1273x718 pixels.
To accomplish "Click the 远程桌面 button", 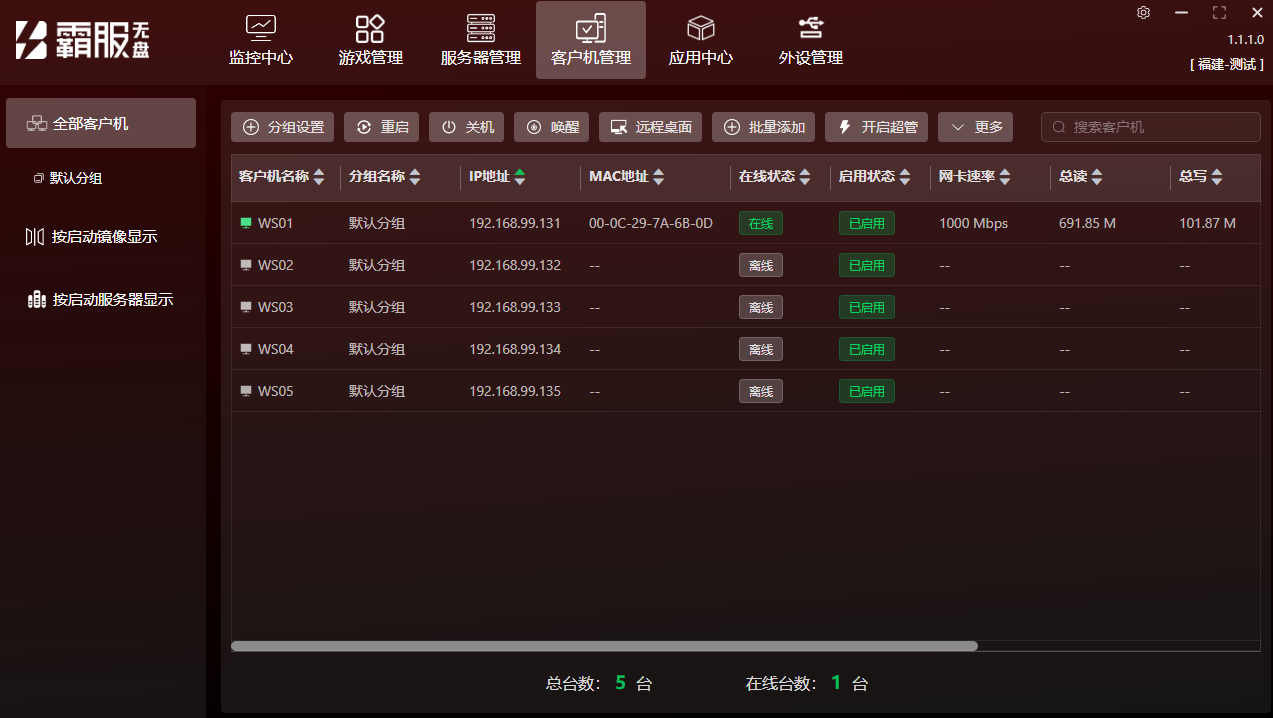I will 651,127.
